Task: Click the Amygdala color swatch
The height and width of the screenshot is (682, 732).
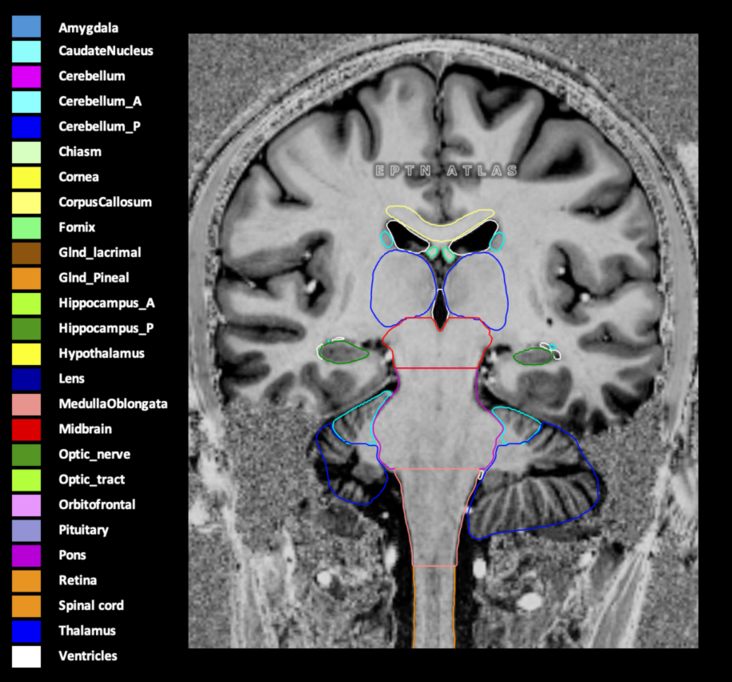Action: pyautogui.click(x=26, y=26)
